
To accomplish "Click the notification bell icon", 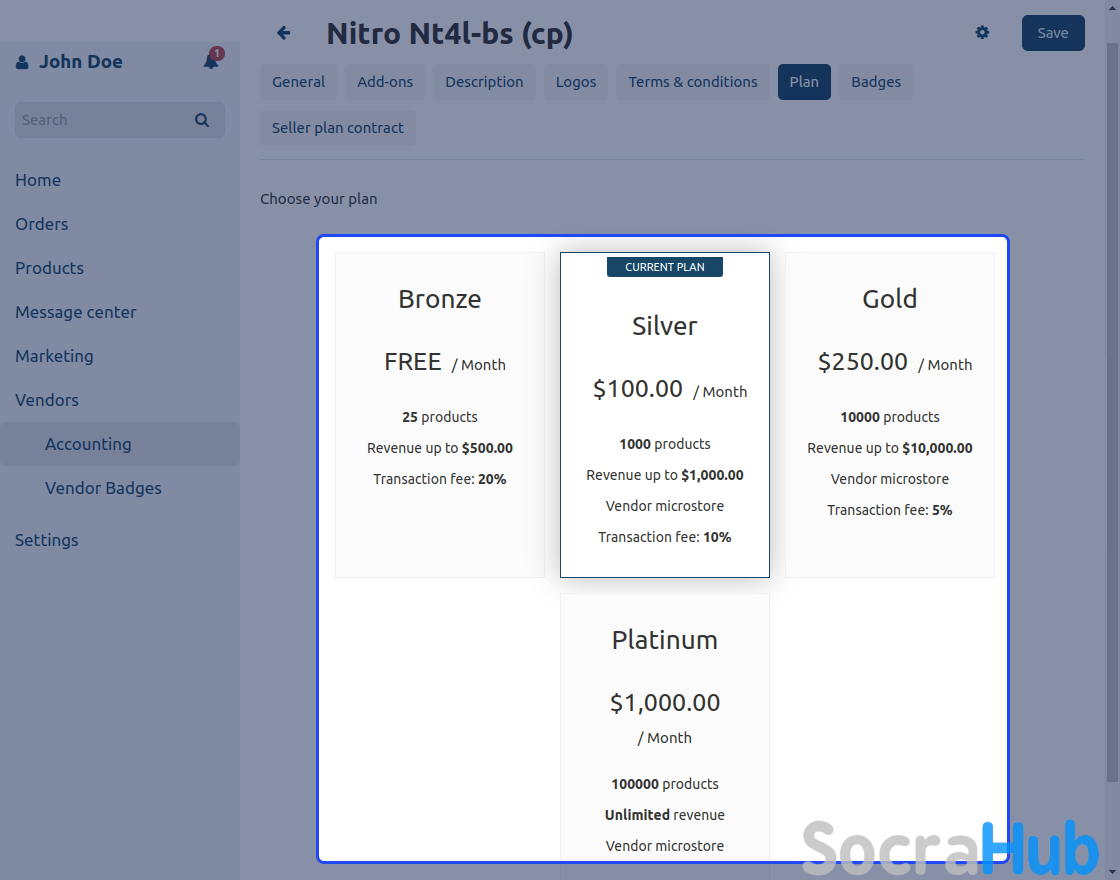I will [x=211, y=61].
